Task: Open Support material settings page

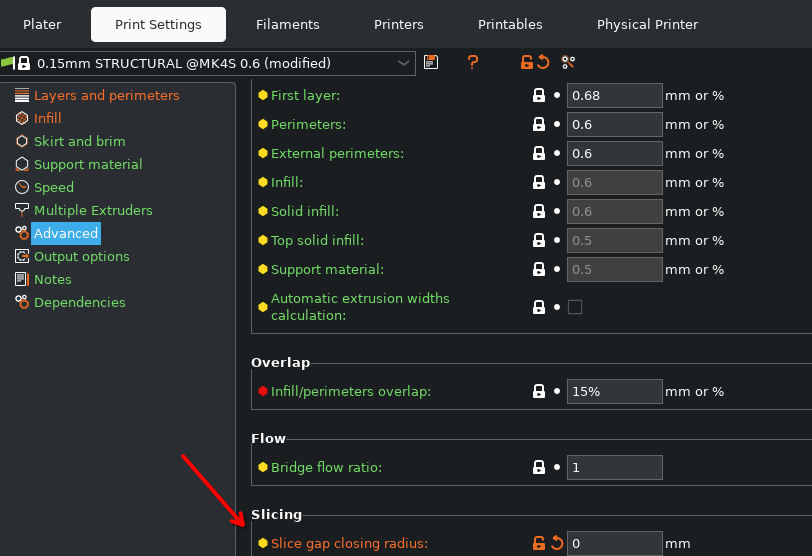Action: [88, 164]
